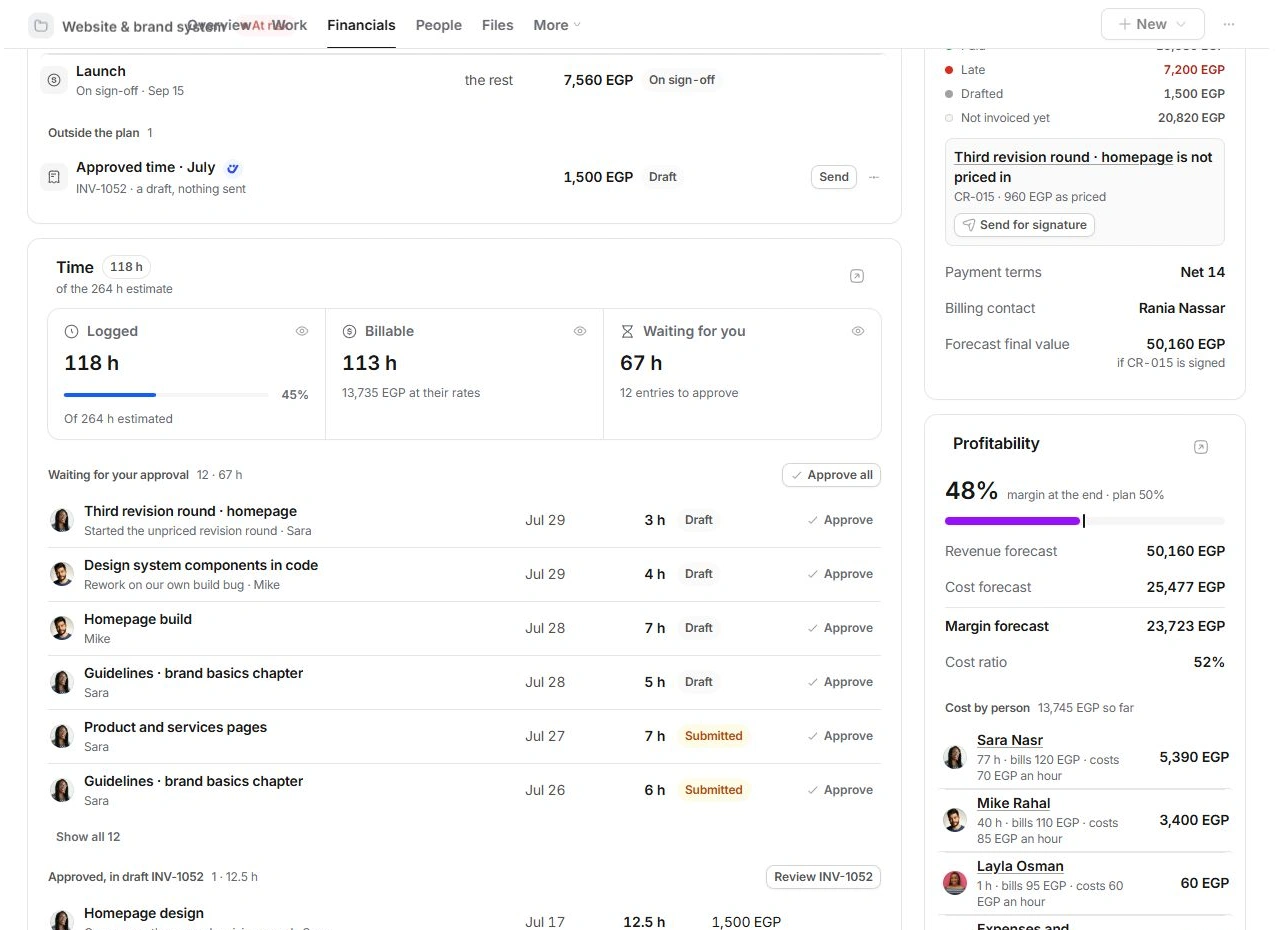Click the Logged hours 45% progress bar
Screen dimensions: 1280x930
(x=166, y=395)
